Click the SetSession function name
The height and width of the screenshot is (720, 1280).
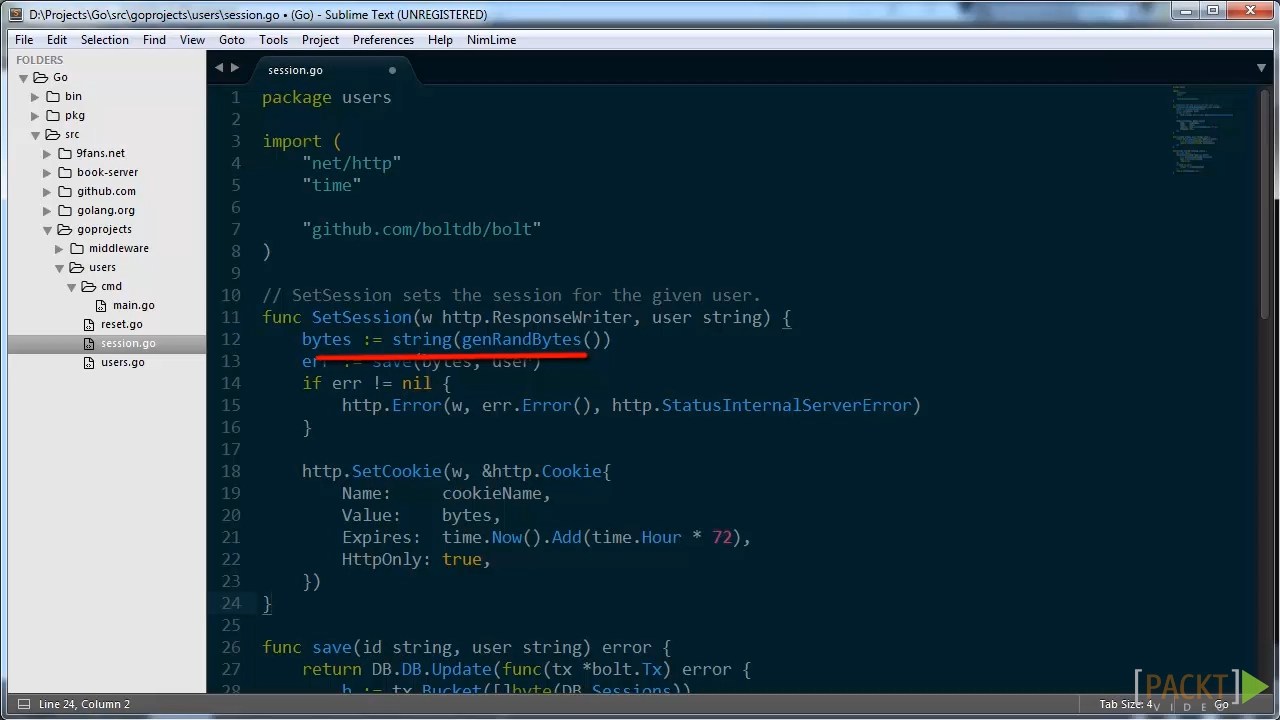tap(361, 317)
